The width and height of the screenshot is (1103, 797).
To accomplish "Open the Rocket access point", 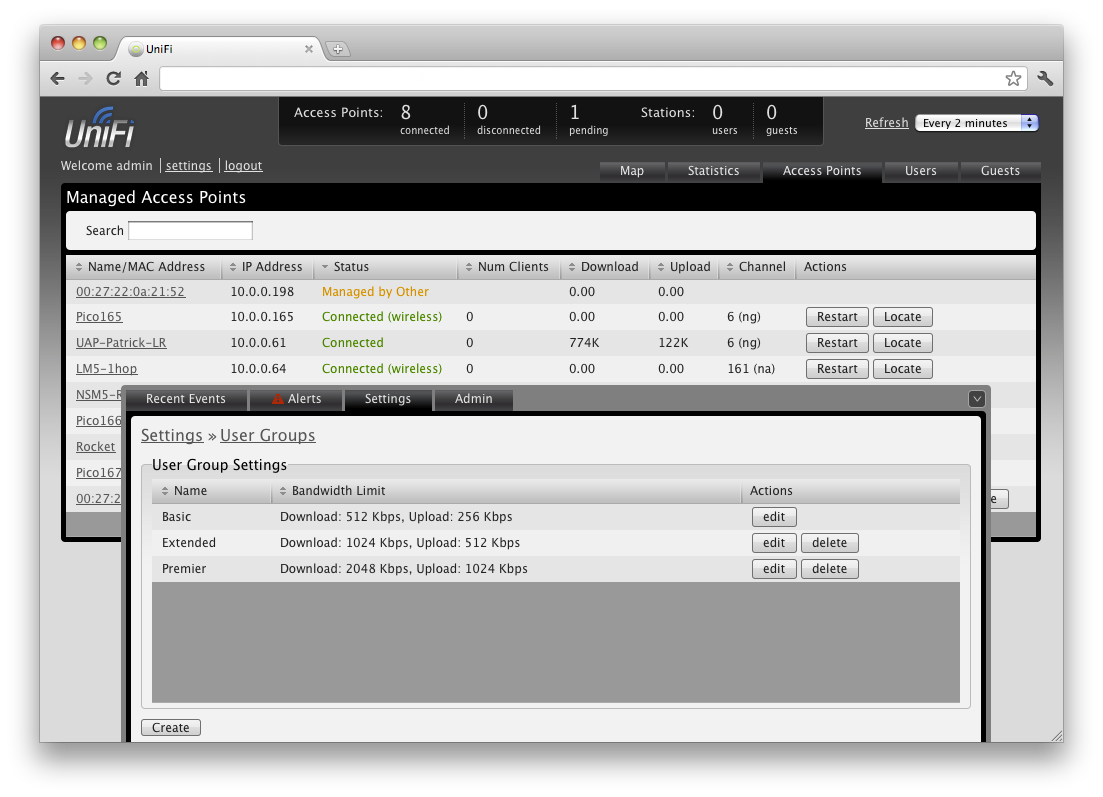I will tap(96, 447).
